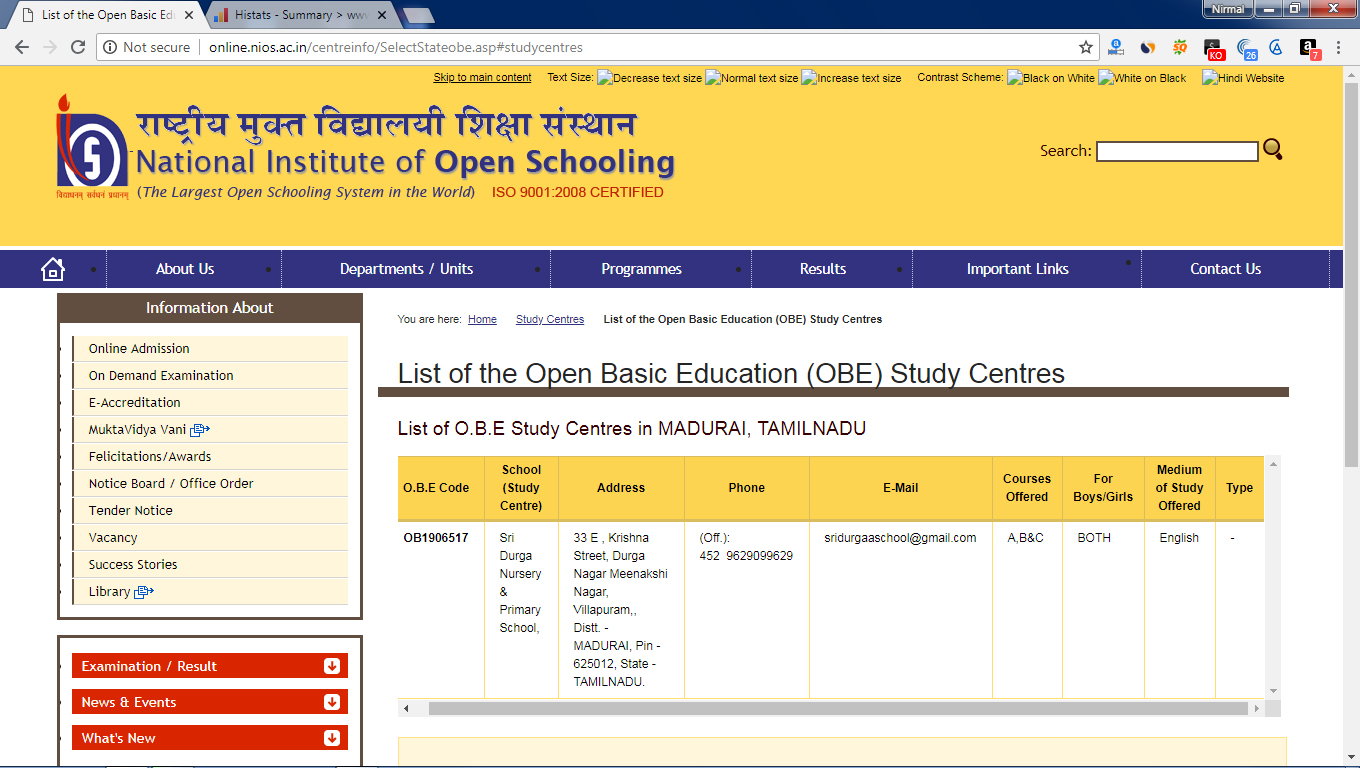
Task: Click inside the Search input field
Action: coord(1177,151)
